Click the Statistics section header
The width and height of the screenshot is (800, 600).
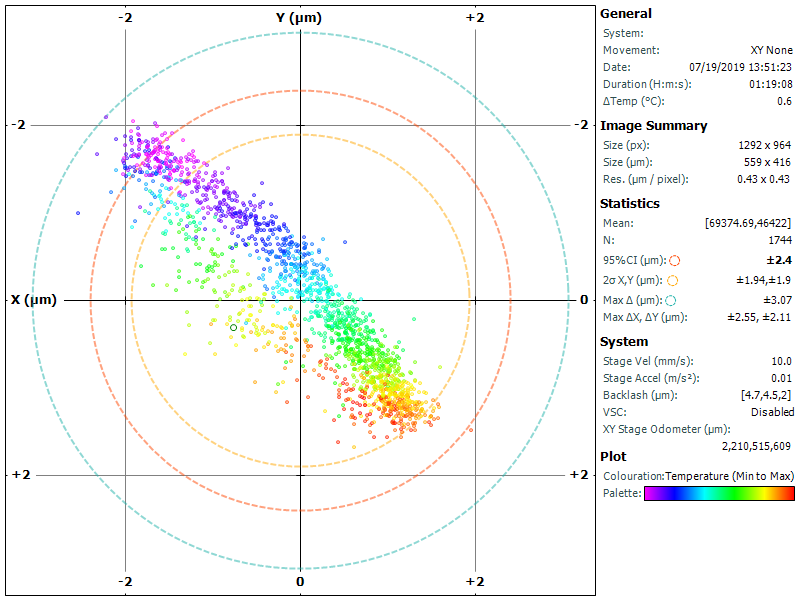pos(629,203)
